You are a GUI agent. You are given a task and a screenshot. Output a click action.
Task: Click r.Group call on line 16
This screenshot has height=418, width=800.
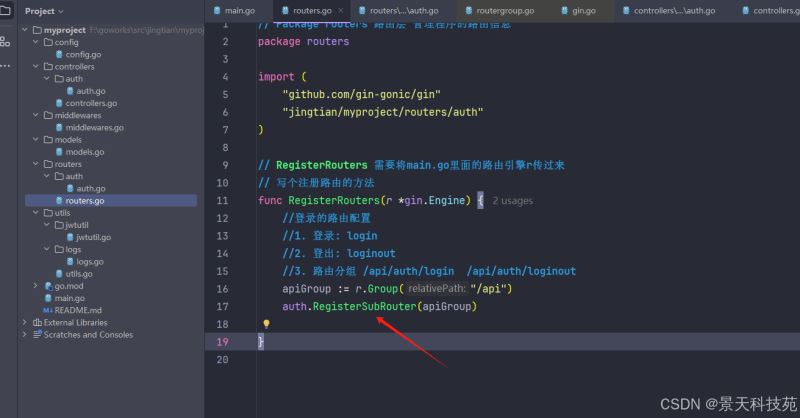click(x=377, y=289)
